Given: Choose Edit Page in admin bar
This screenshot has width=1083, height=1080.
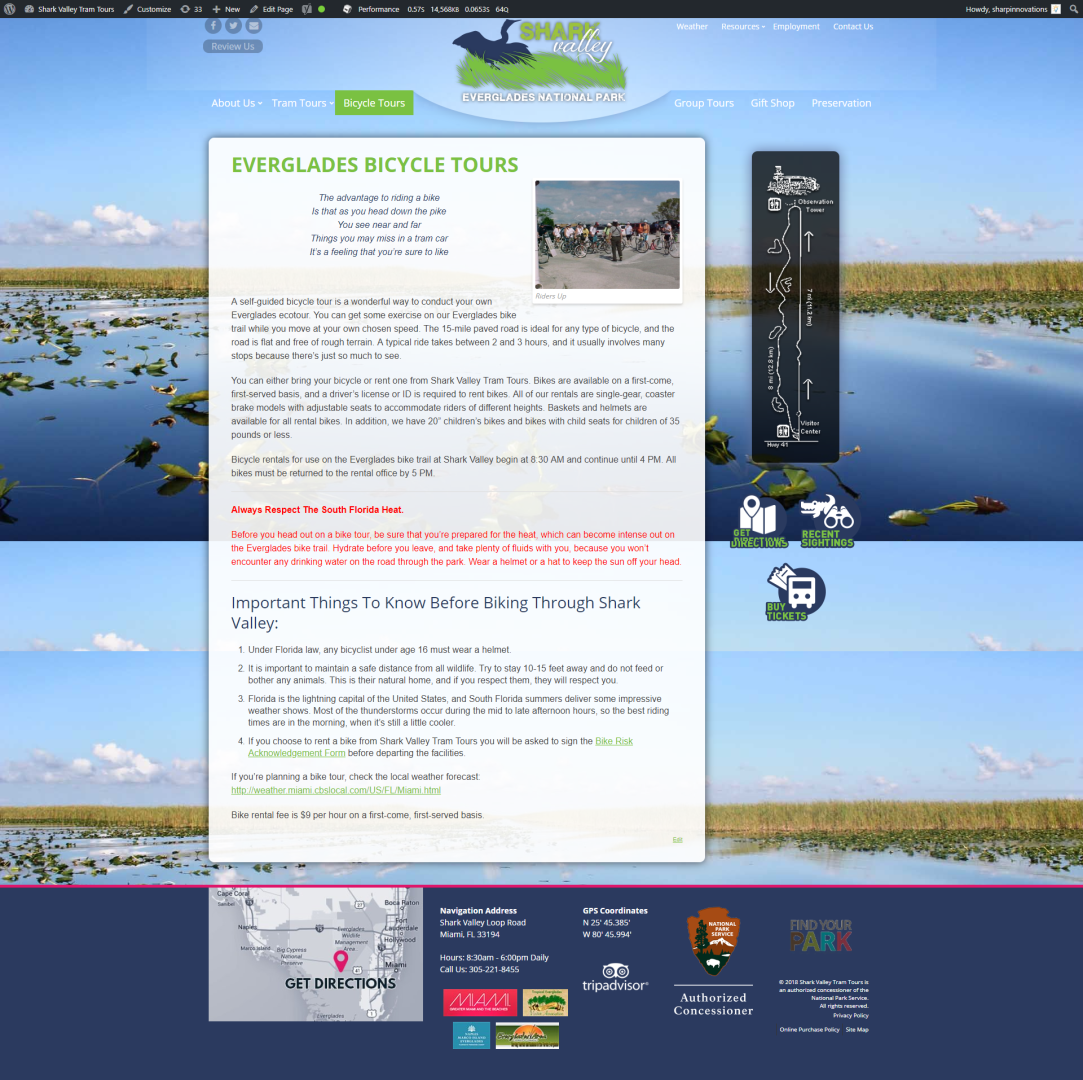Looking at the screenshot, I should click(x=271, y=9).
